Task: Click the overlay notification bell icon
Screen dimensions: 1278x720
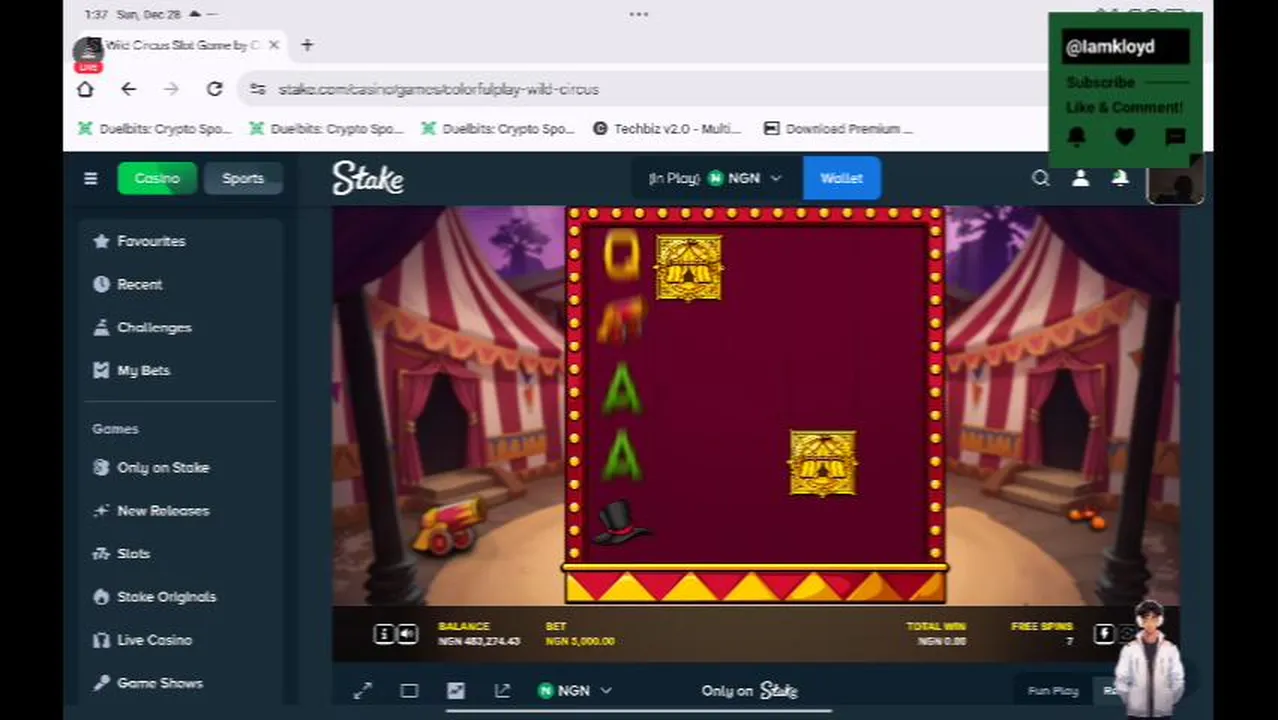Action: (1076, 137)
